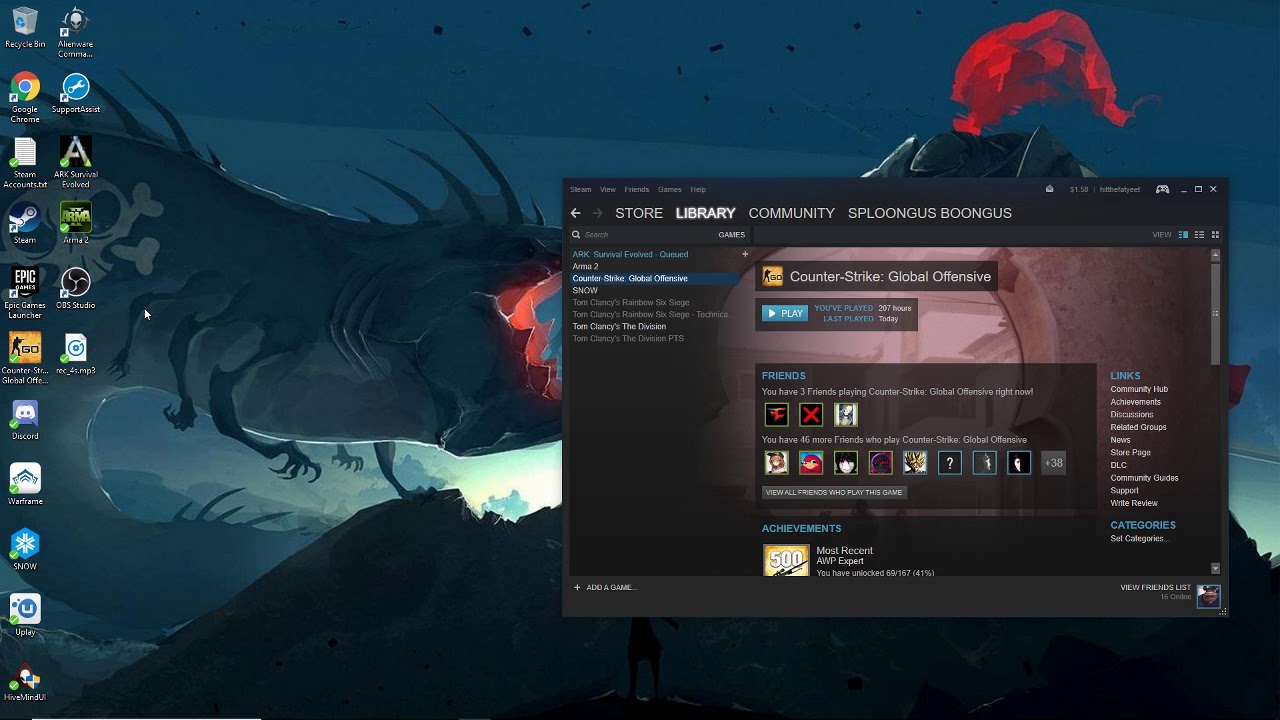Image resolution: width=1280 pixels, height=720 pixels.
Task: Select the rec_4s.mp3 file icon
Action: (x=76, y=354)
